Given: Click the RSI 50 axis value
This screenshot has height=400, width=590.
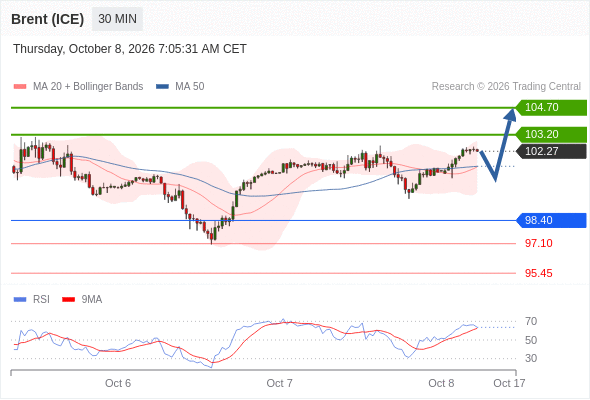Looking at the screenshot, I should pyautogui.click(x=531, y=340).
